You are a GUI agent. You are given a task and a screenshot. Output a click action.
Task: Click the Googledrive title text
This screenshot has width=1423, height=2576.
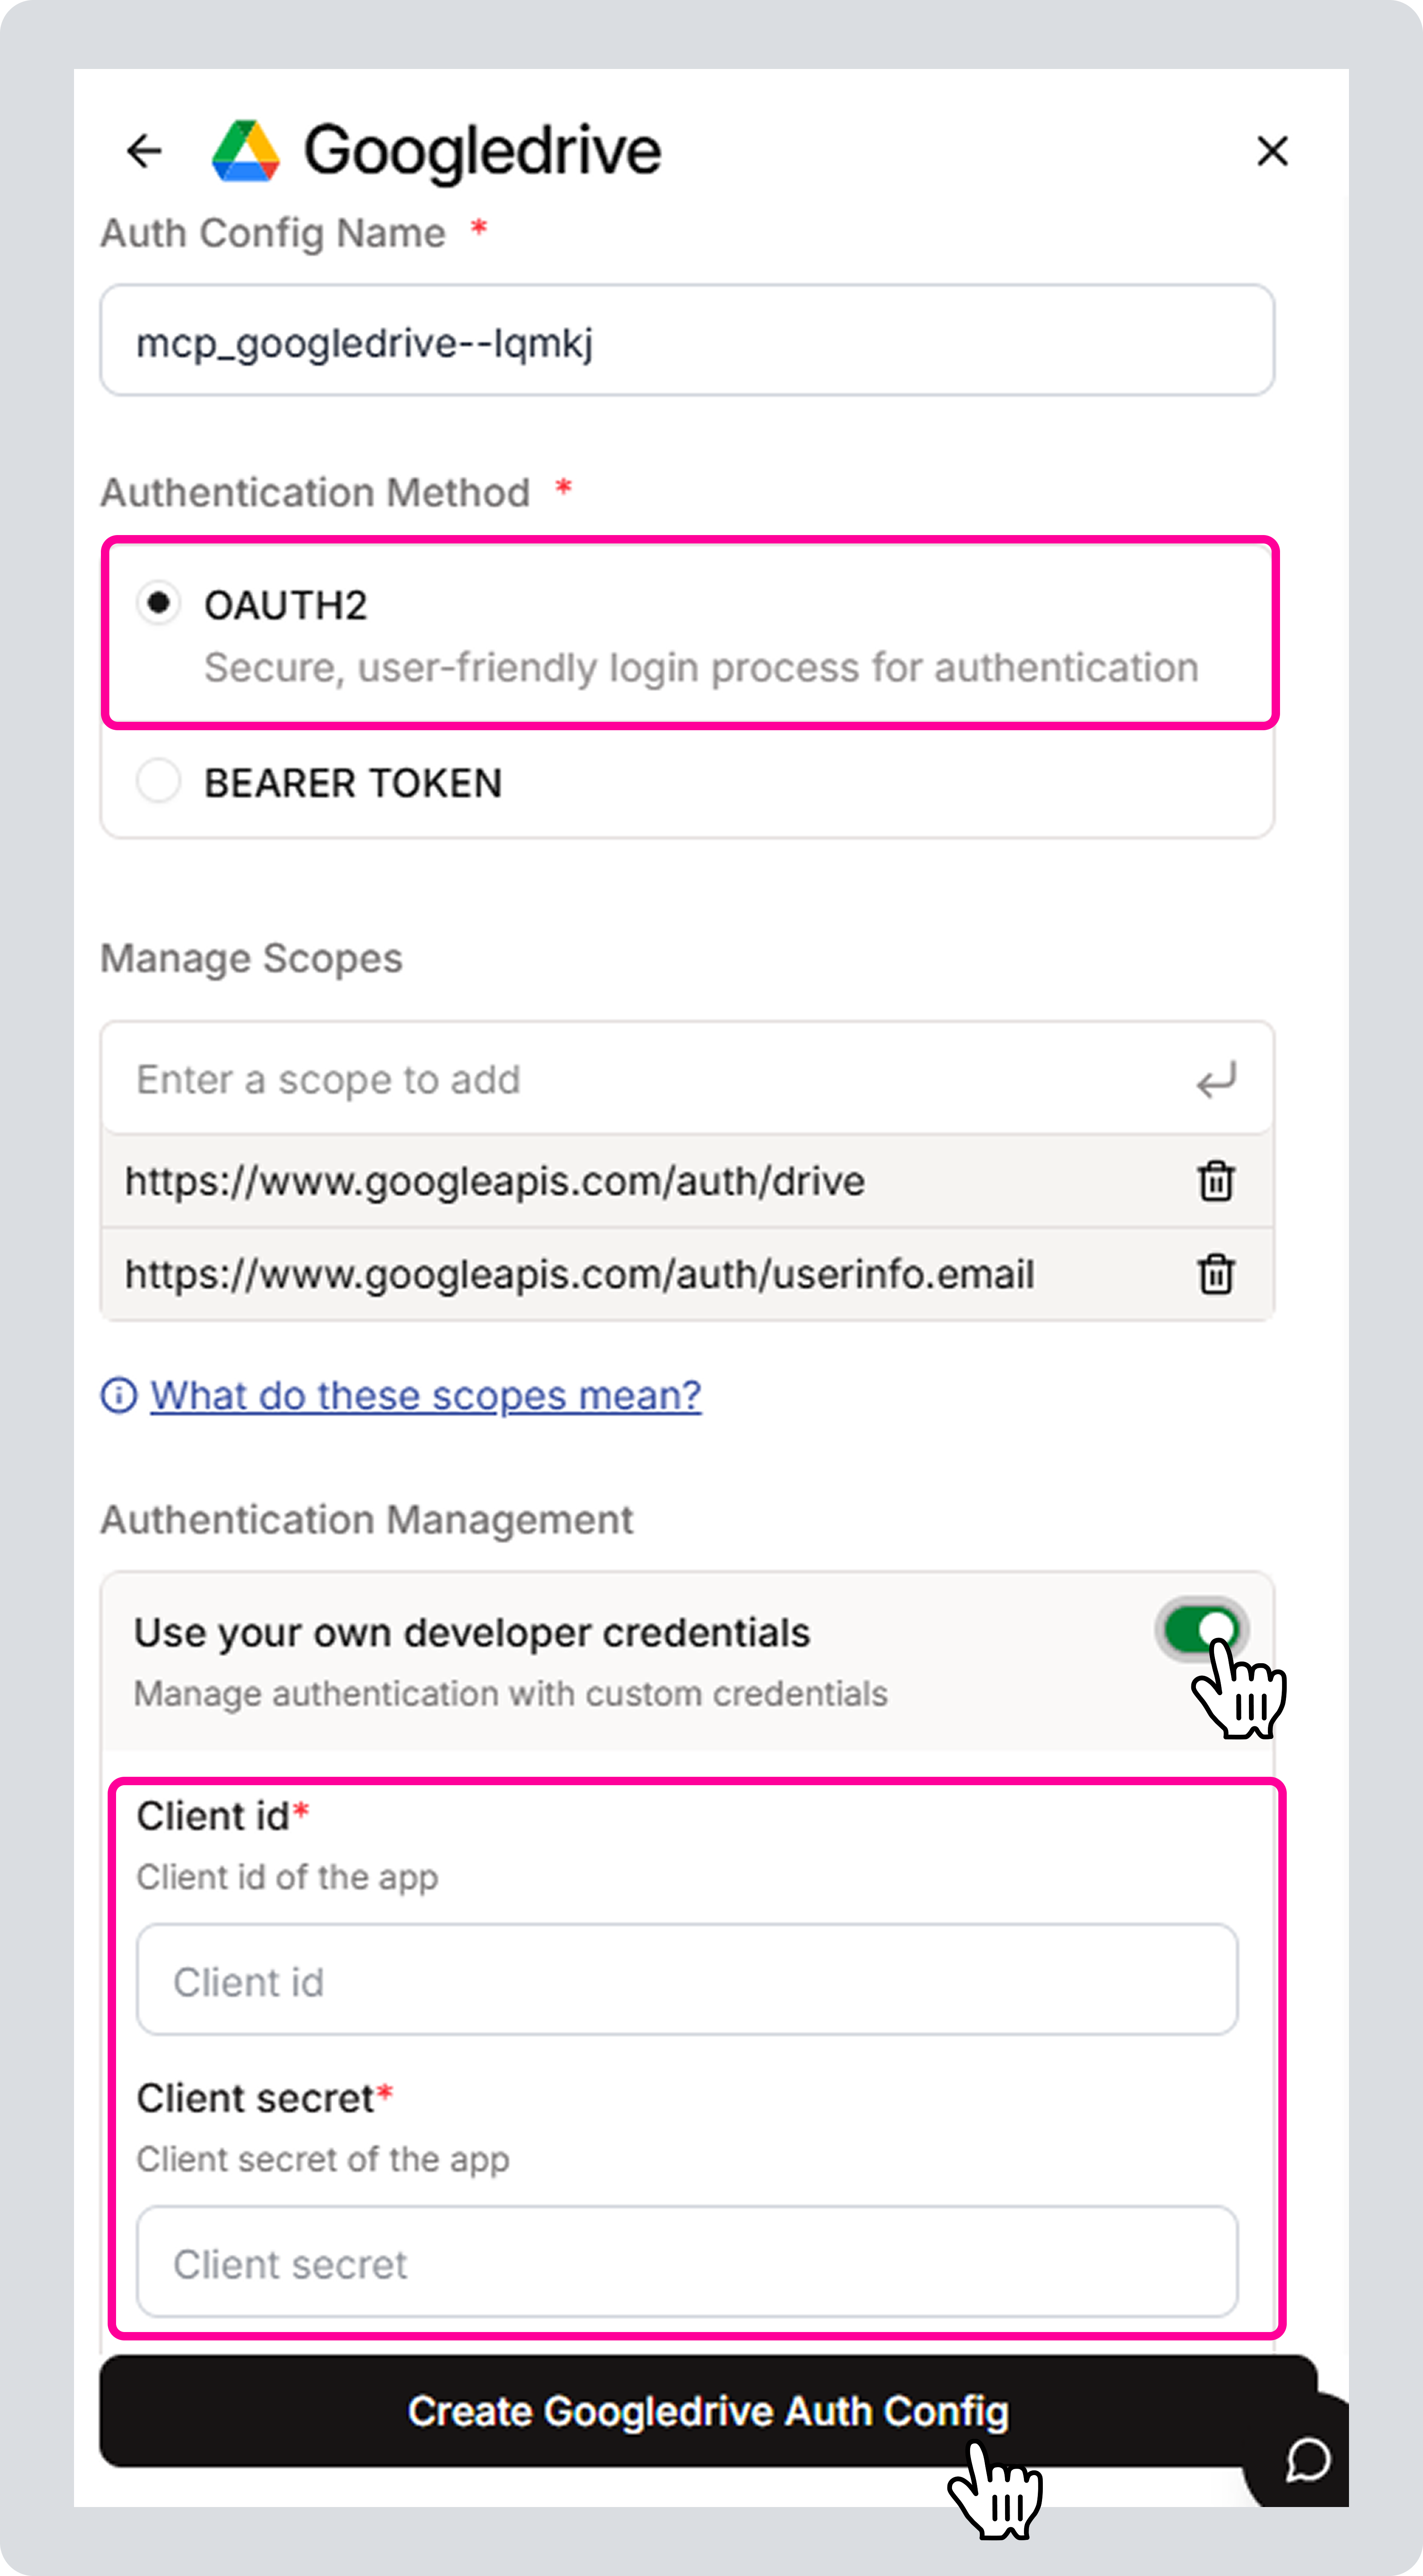tap(482, 151)
